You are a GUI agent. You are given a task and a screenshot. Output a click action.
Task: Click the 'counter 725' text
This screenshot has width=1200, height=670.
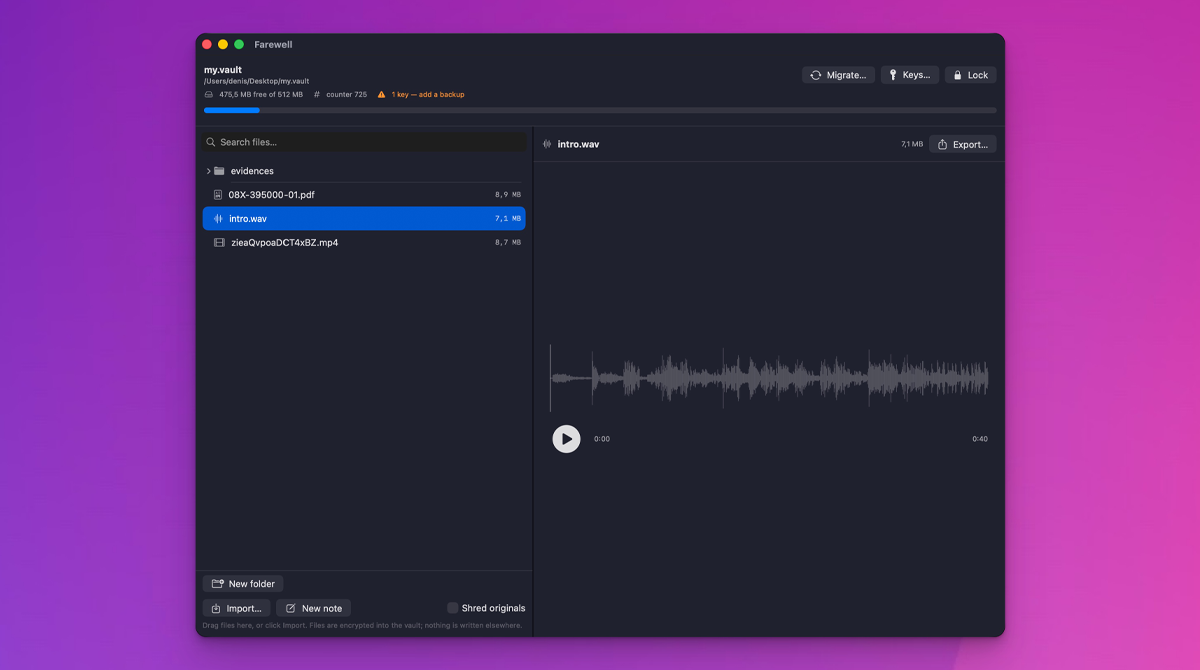point(346,95)
